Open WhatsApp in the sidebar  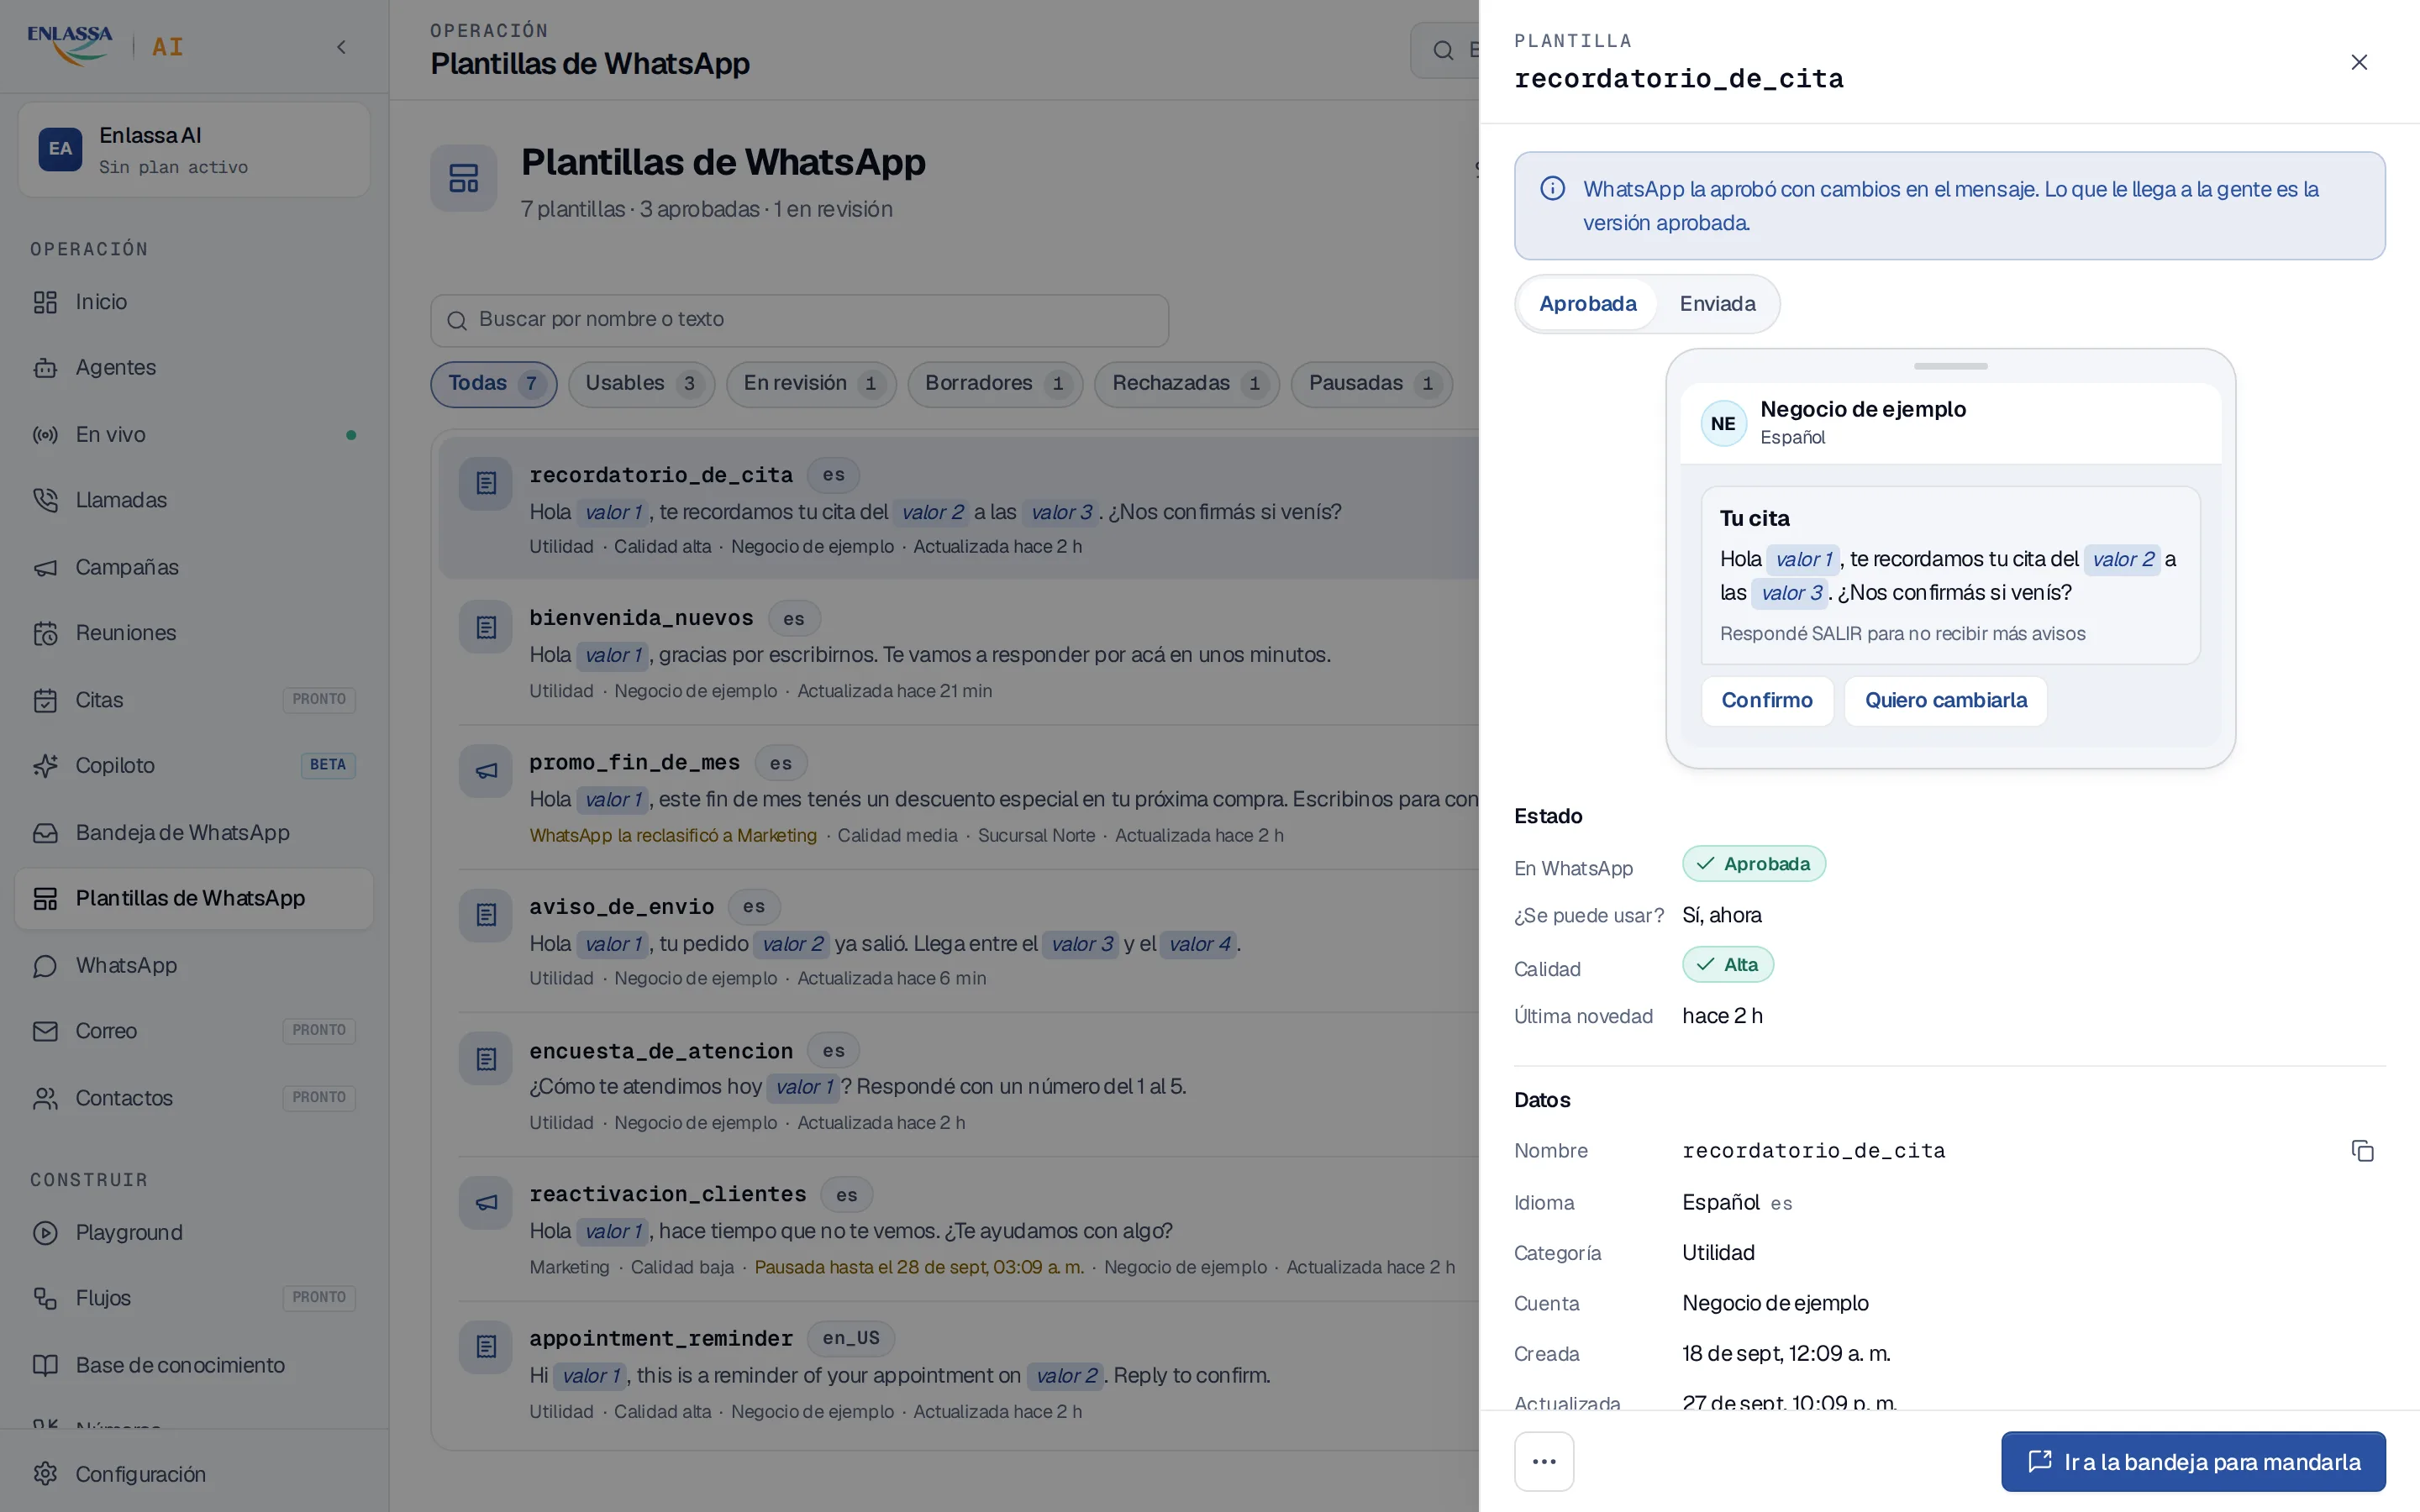coord(194,965)
